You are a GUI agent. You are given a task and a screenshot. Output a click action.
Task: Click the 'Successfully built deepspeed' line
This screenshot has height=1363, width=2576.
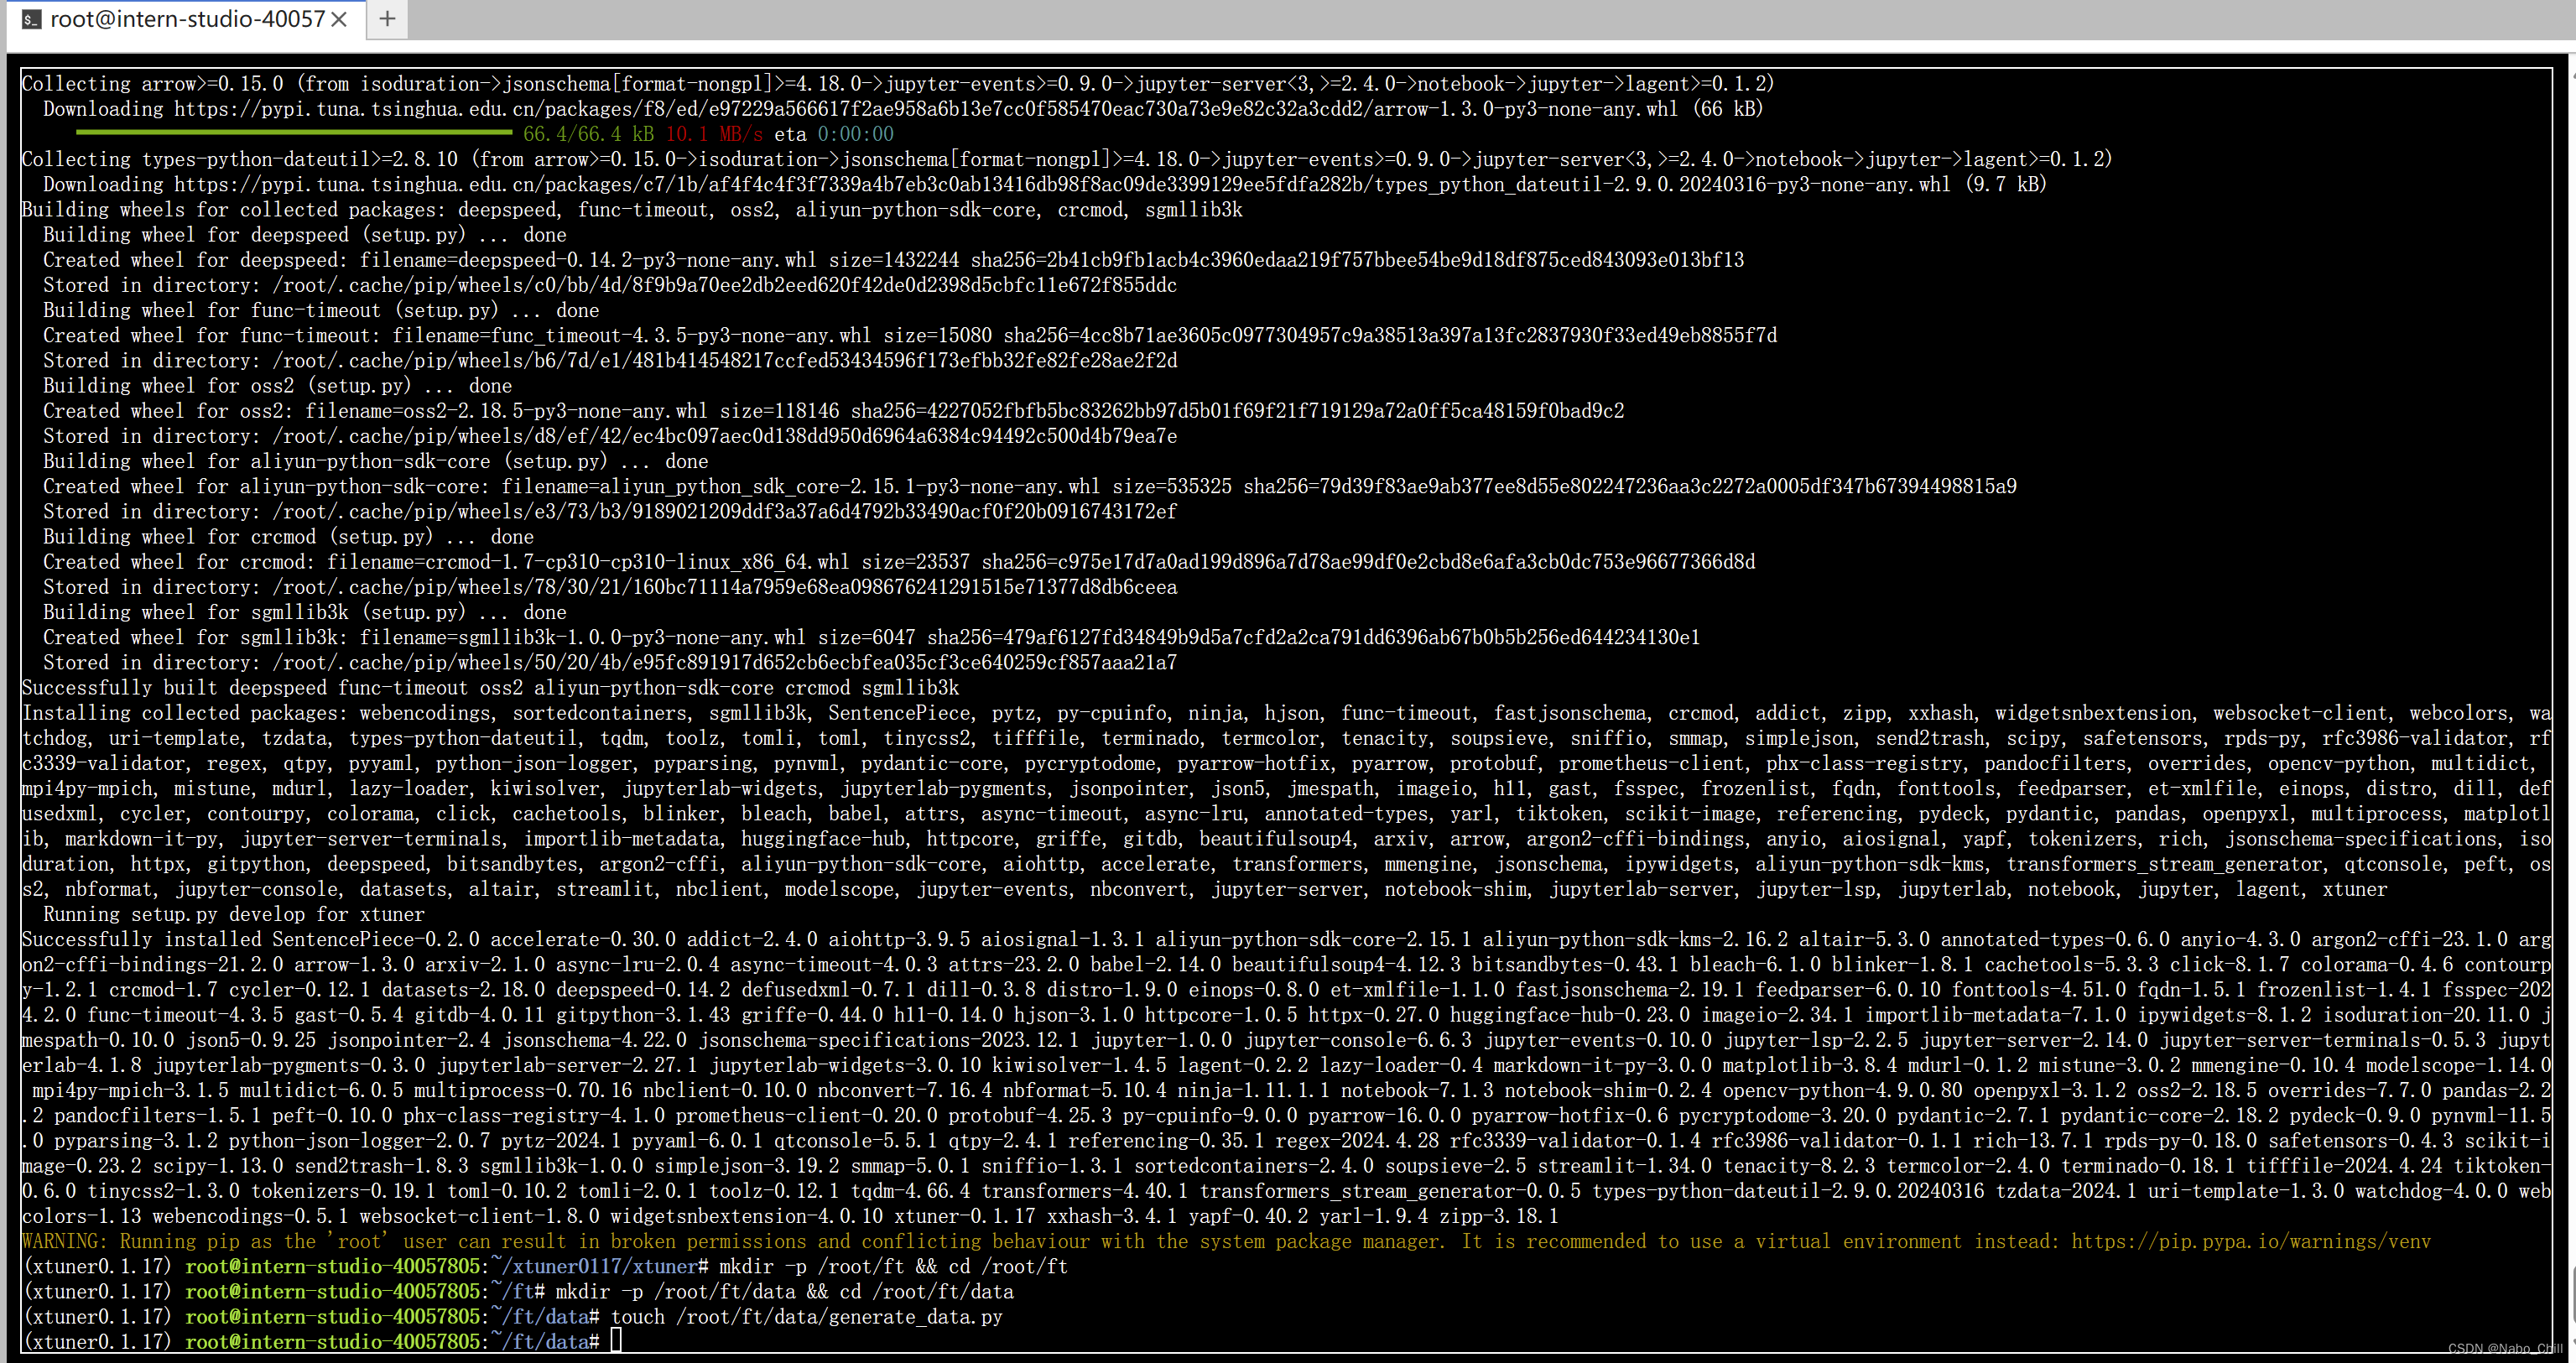tap(490, 688)
